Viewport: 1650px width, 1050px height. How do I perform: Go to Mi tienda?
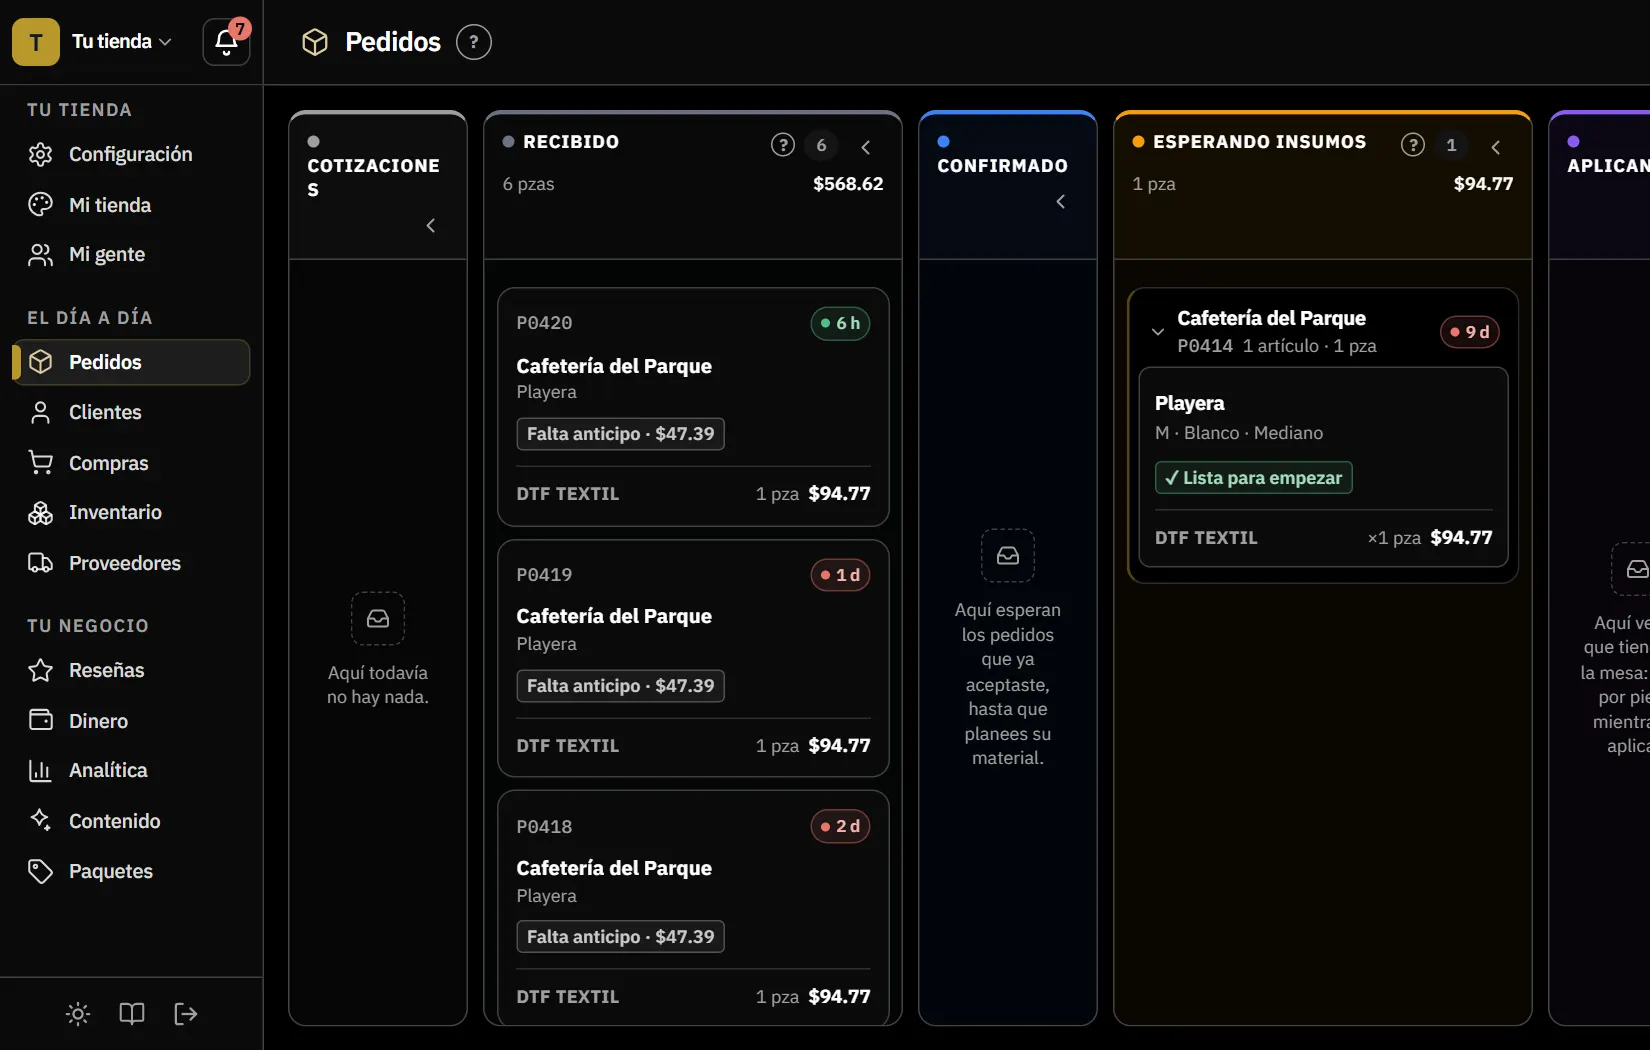point(131,205)
